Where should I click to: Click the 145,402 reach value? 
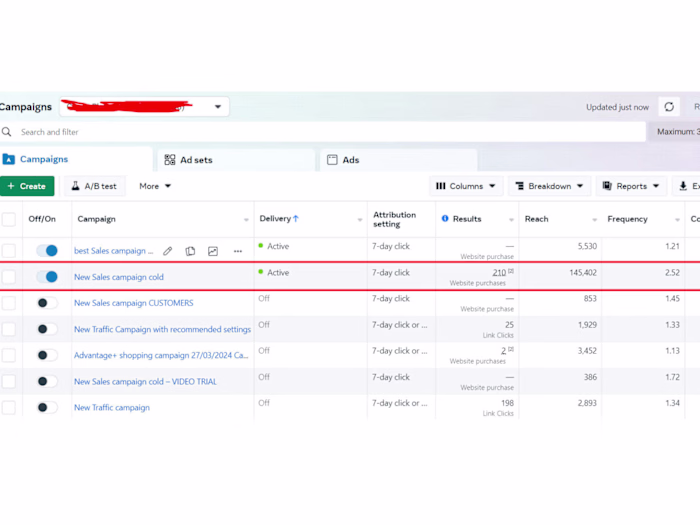(x=583, y=272)
